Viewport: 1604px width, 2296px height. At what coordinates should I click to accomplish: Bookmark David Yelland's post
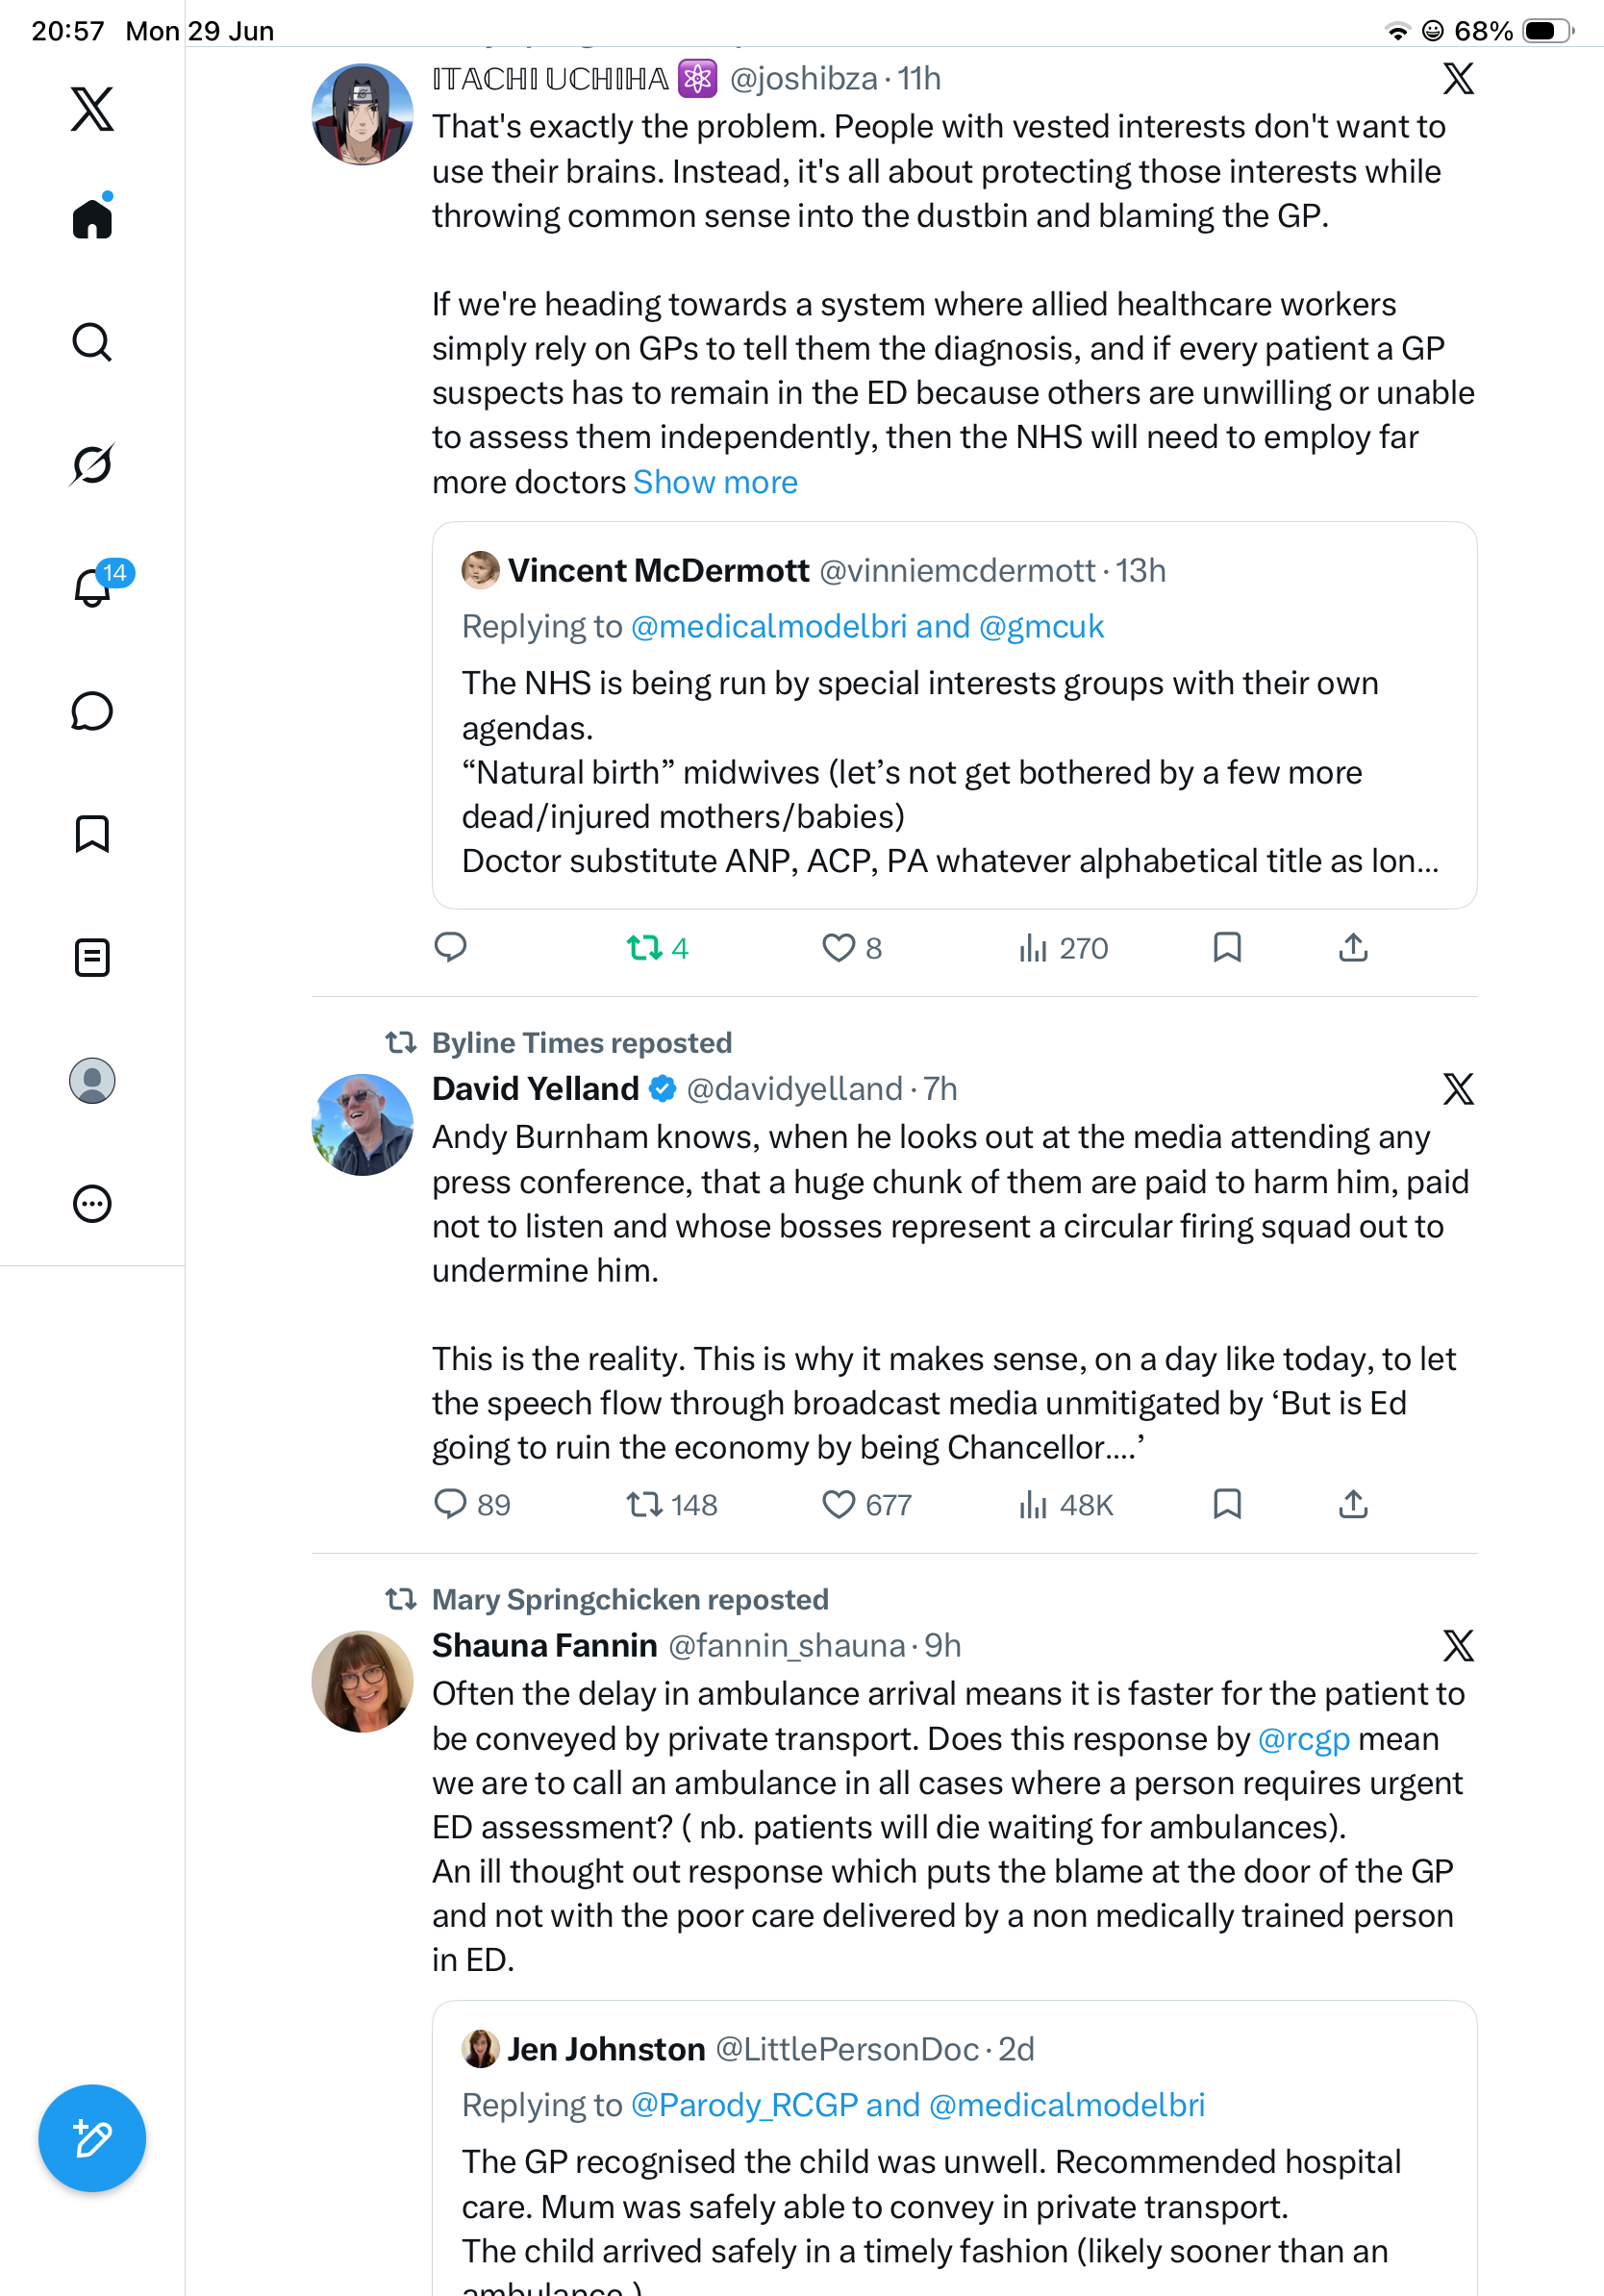coord(1227,1504)
